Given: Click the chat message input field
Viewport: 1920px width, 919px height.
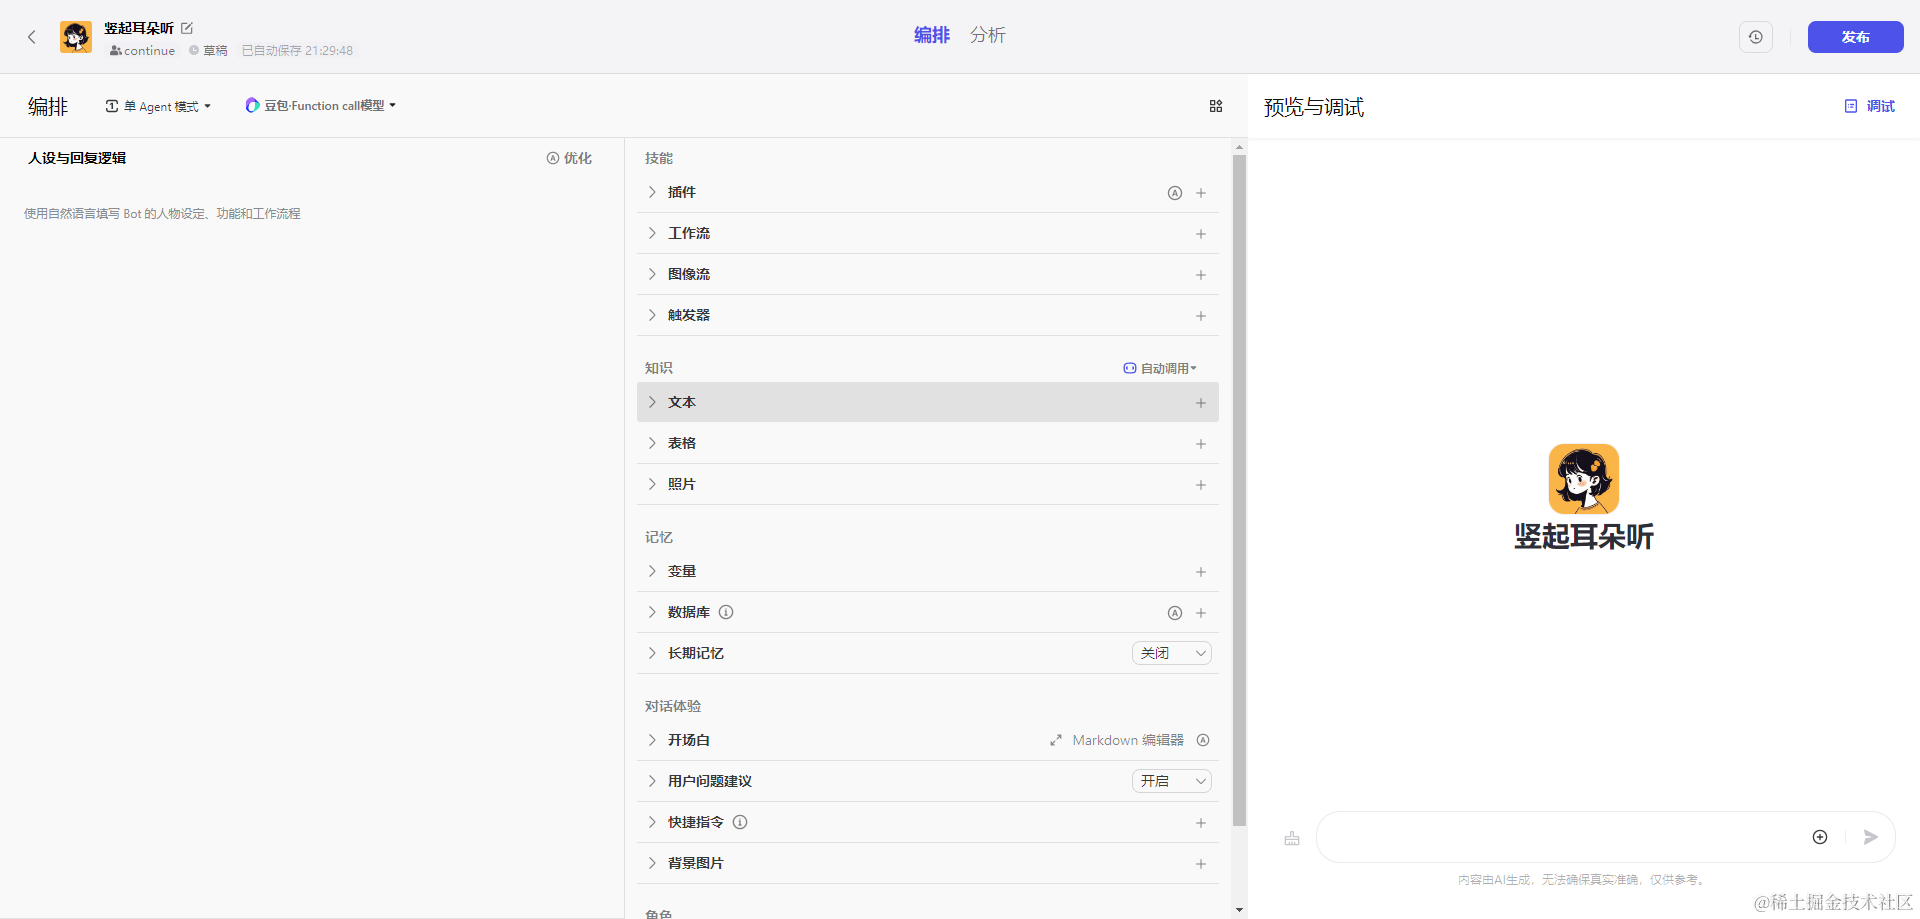Looking at the screenshot, I should (1560, 837).
